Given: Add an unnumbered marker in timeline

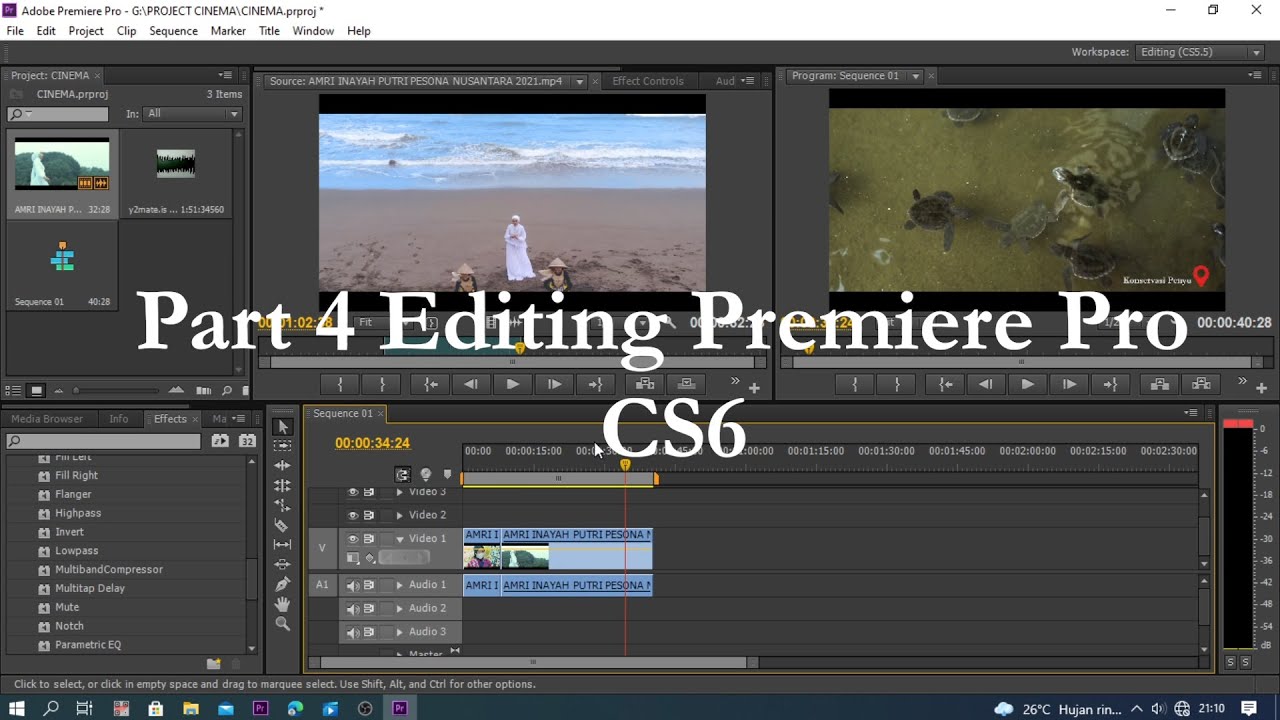Looking at the screenshot, I should (447, 475).
